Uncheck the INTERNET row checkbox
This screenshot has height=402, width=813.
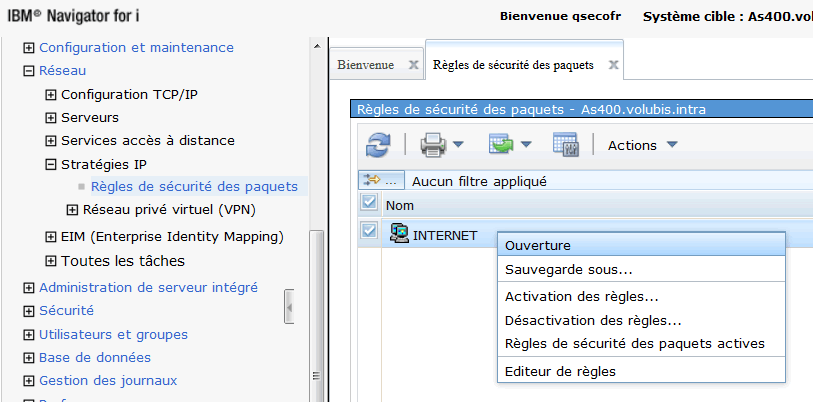pos(369,230)
